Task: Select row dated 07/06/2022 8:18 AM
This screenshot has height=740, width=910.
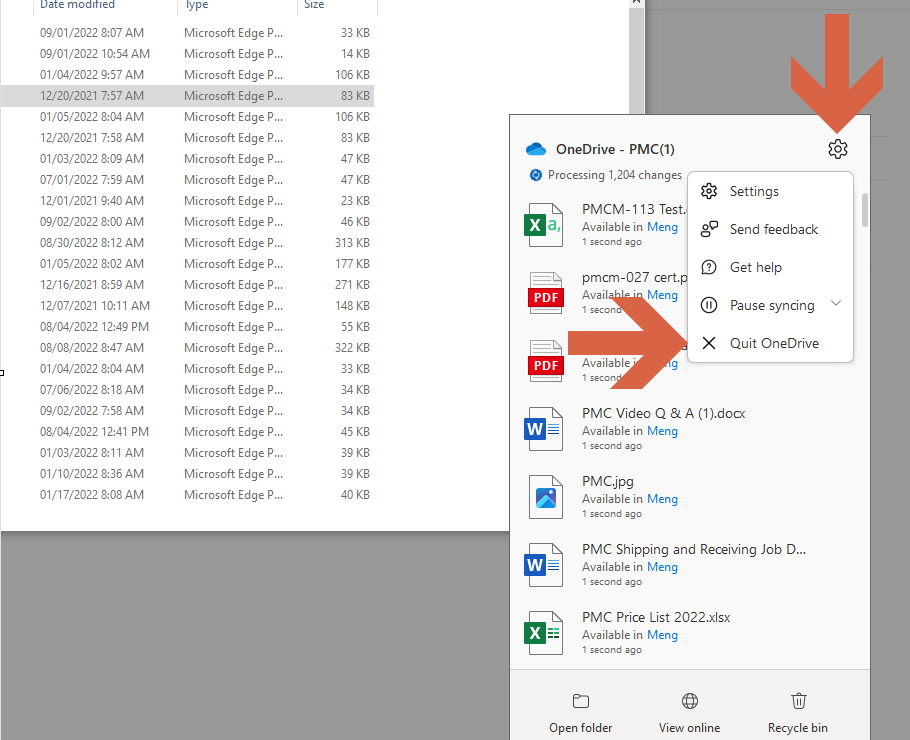Action: point(187,389)
